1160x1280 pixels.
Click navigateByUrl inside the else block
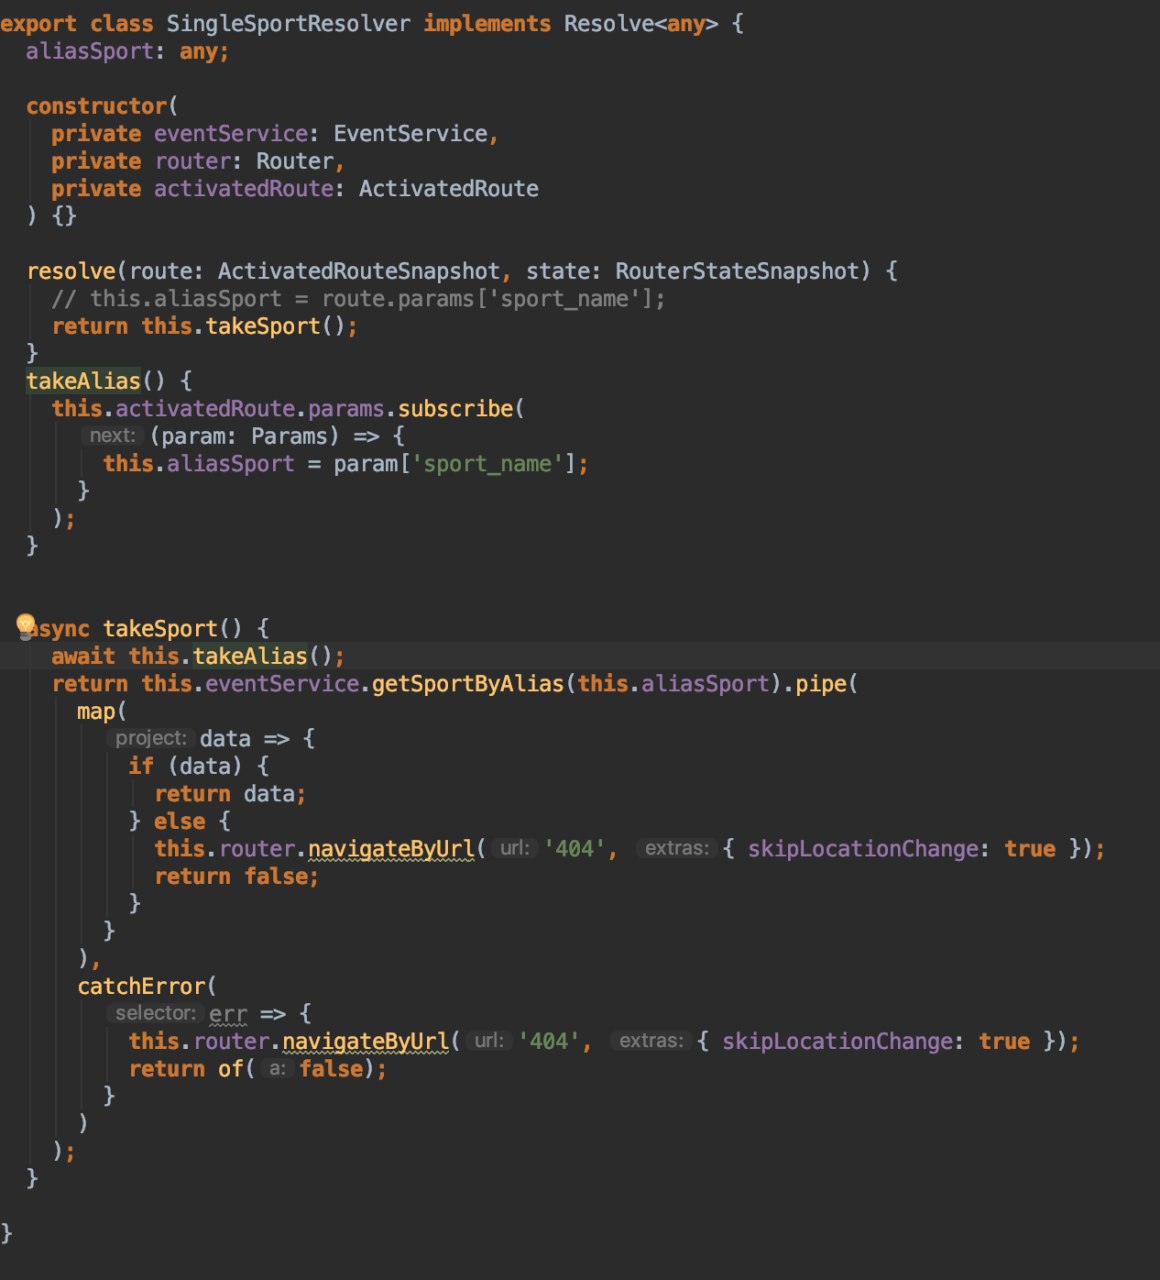click(391, 849)
